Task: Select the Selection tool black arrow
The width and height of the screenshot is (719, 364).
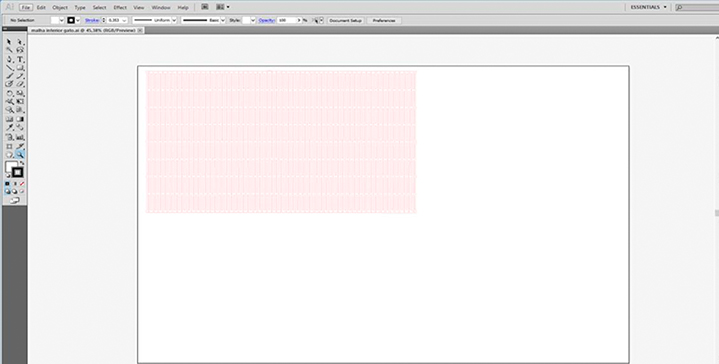Action: click(x=9, y=42)
